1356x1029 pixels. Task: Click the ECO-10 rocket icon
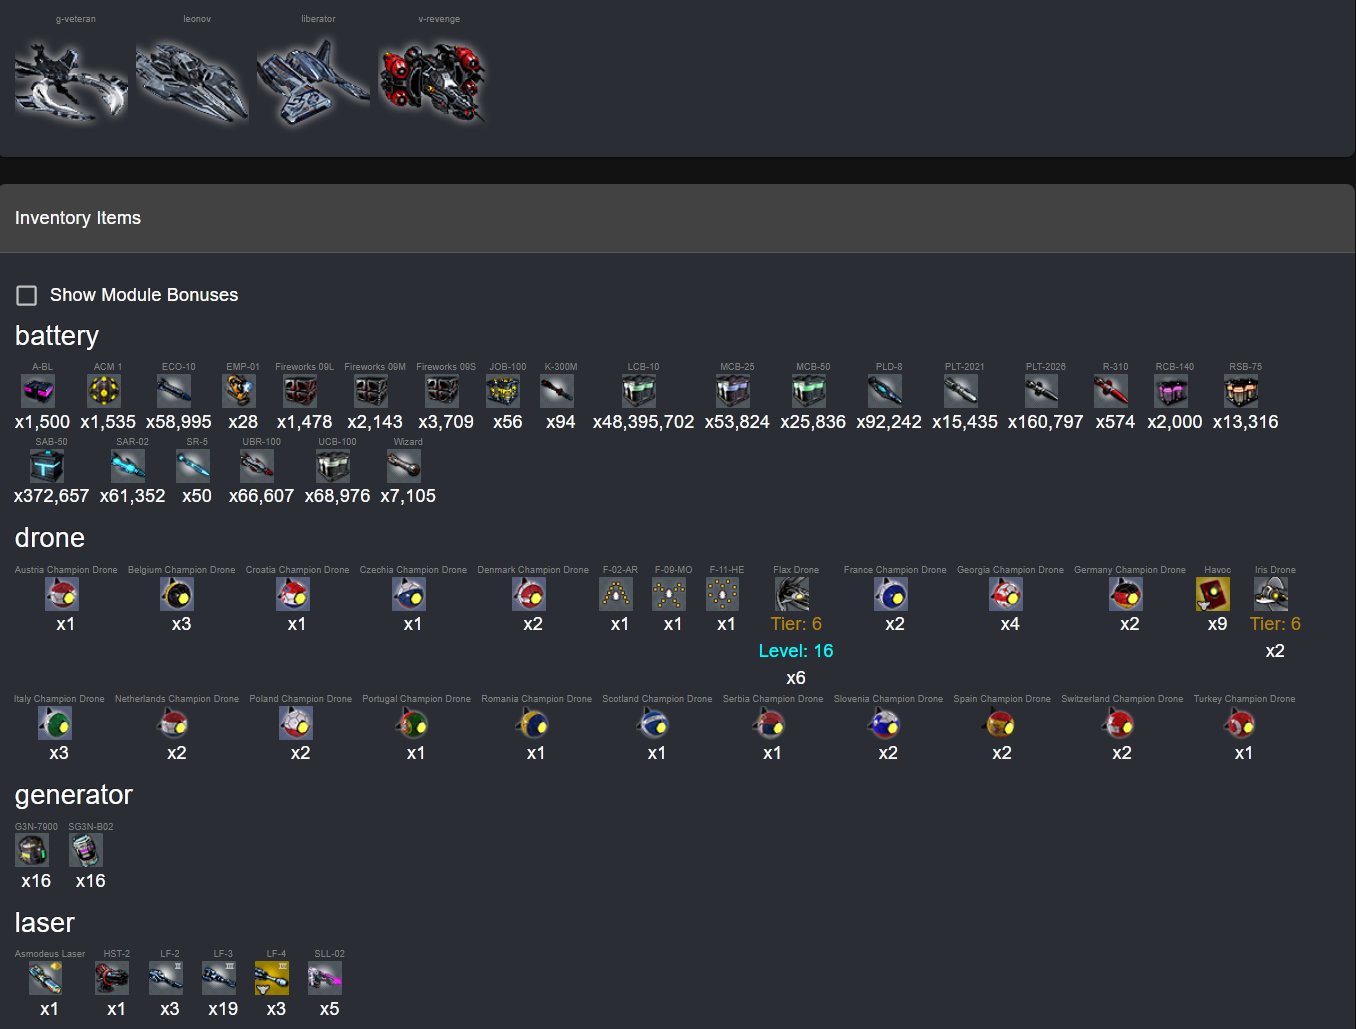tap(174, 391)
